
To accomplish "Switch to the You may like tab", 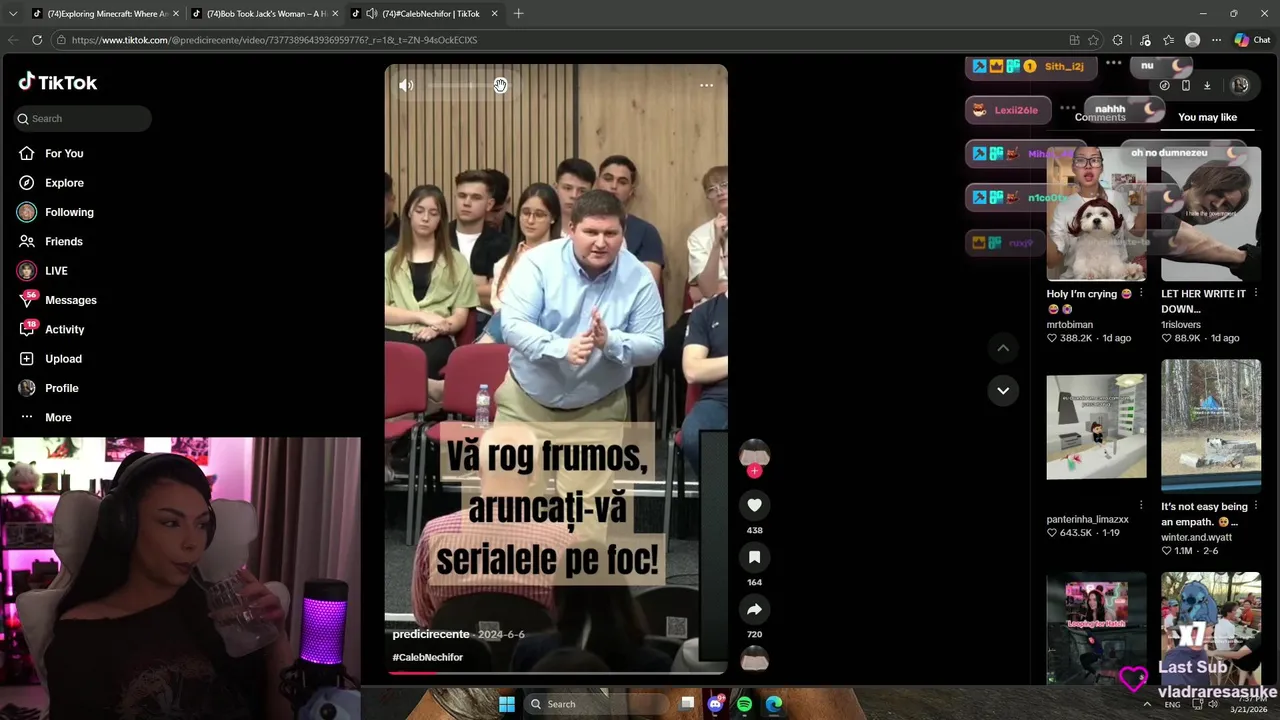I will click(x=1207, y=117).
